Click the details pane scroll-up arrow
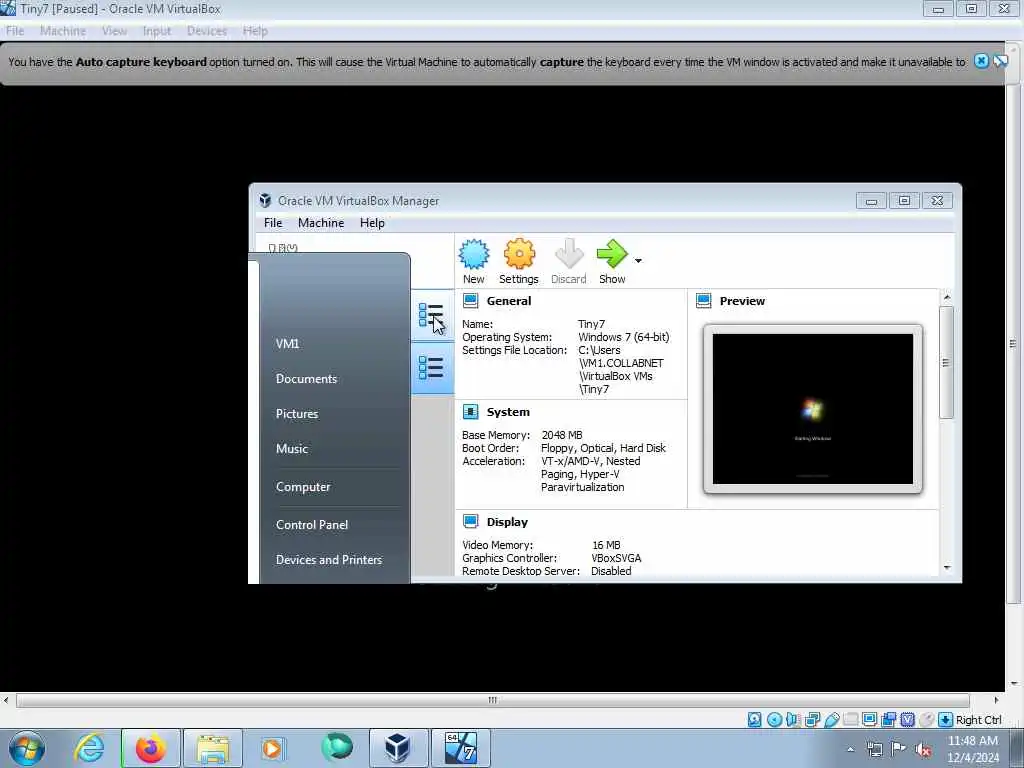The height and width of the screenshot is (768, 1024). [947, 297]
